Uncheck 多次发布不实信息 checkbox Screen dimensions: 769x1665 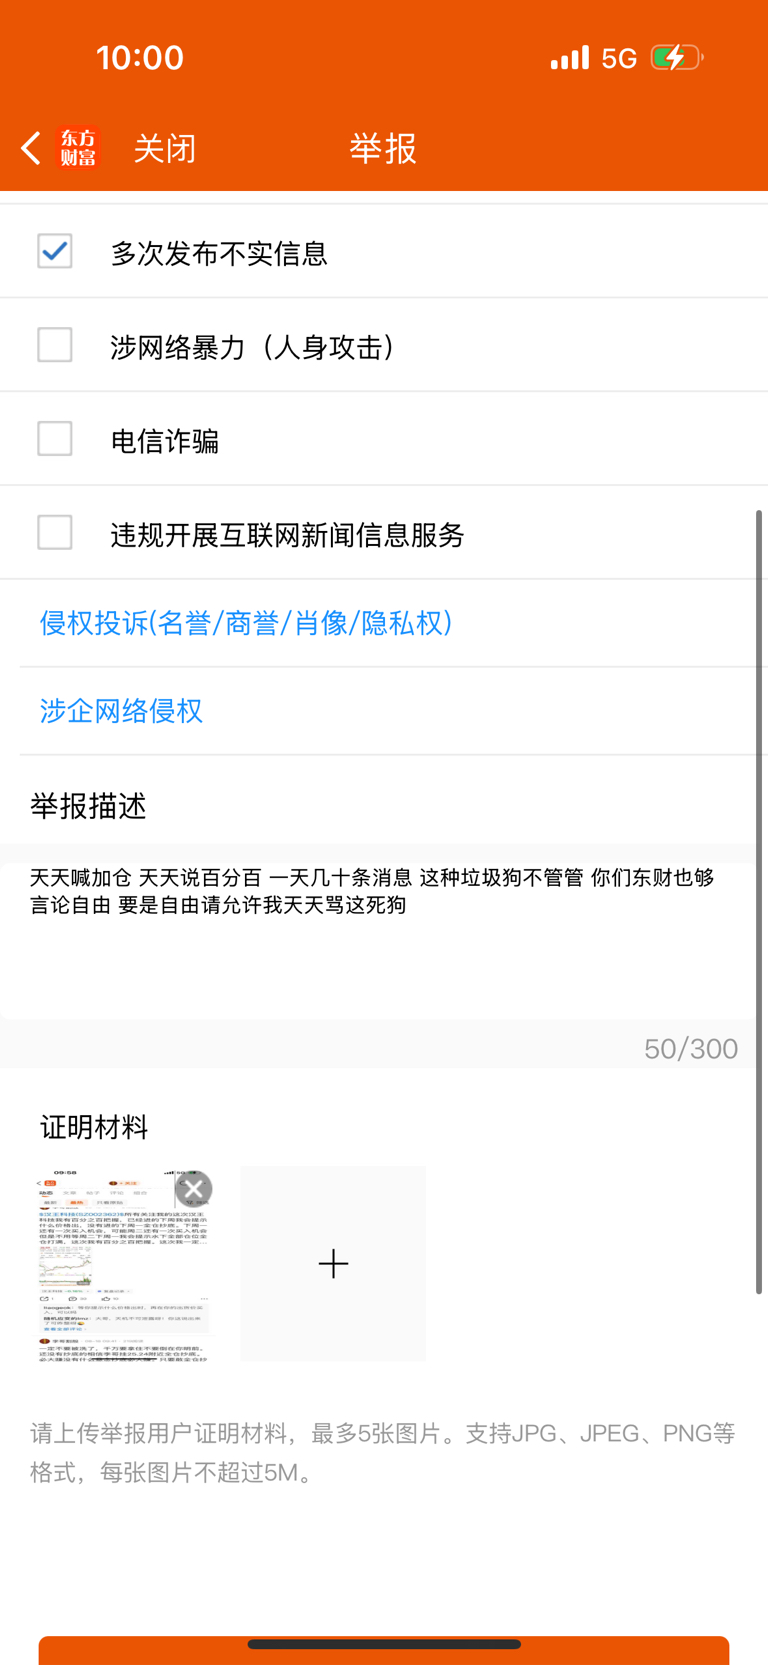pyautogui.click(x=55, y=251)
